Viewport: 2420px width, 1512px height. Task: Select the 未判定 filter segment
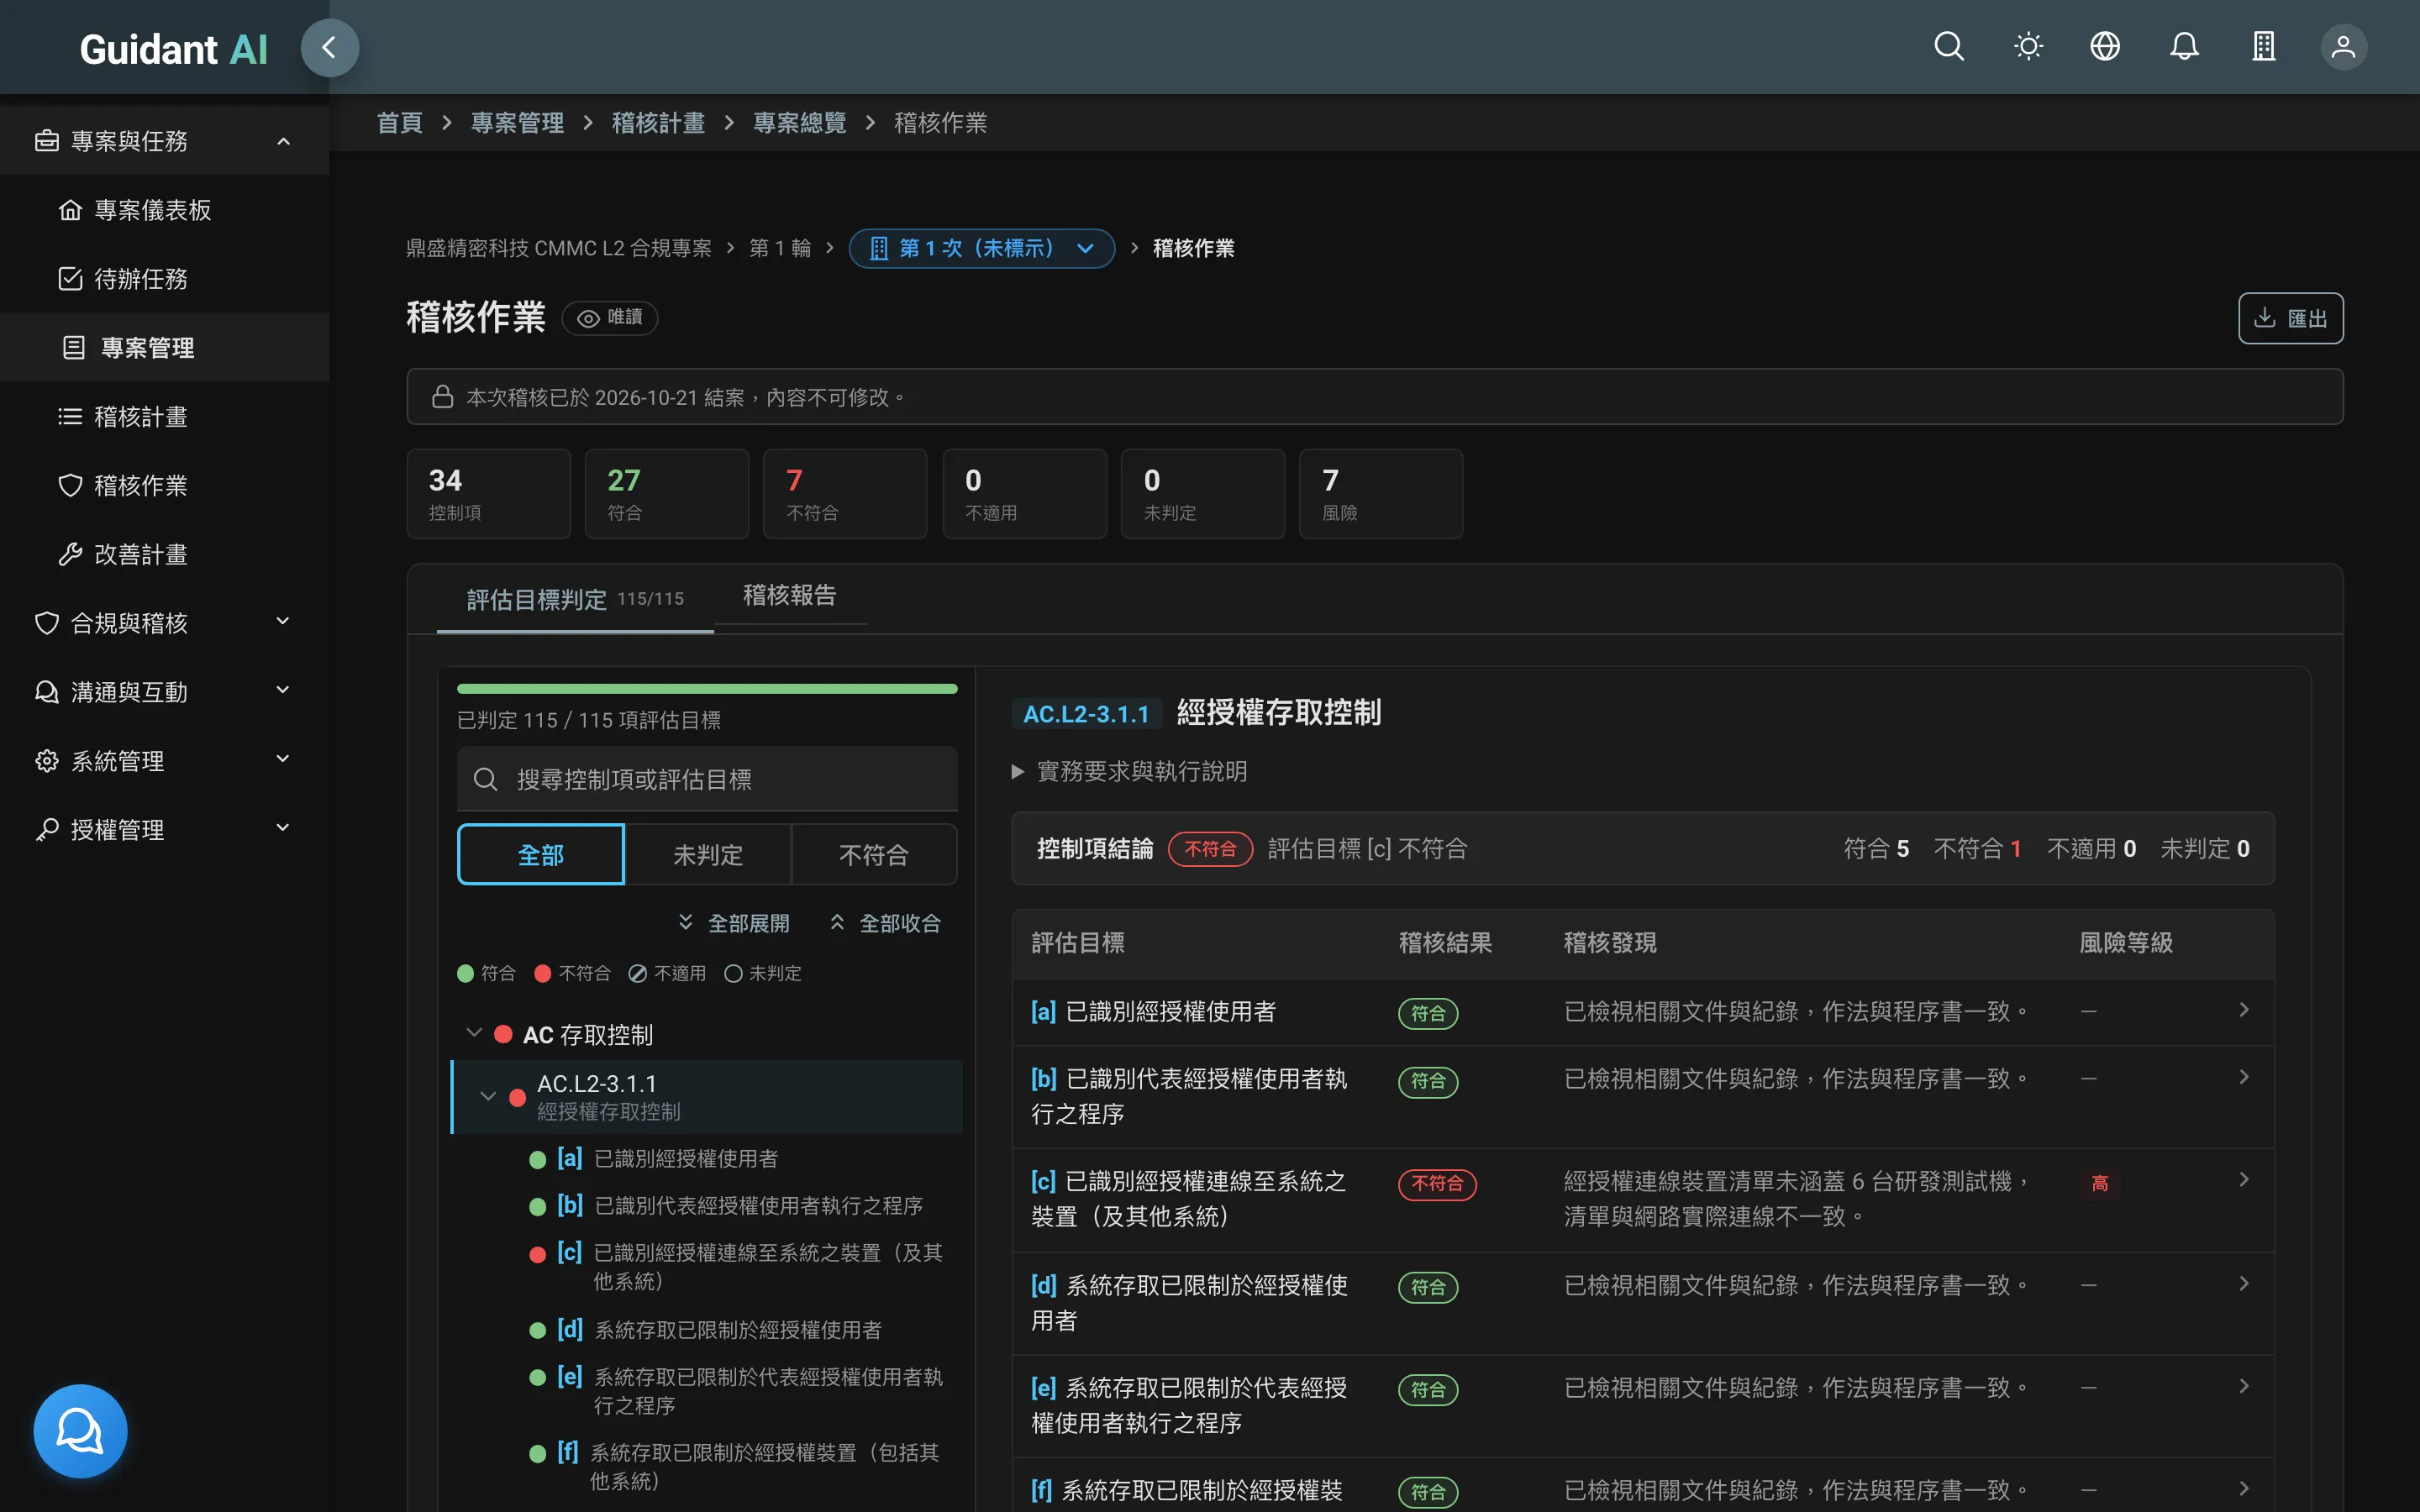[x=708, y=855]
